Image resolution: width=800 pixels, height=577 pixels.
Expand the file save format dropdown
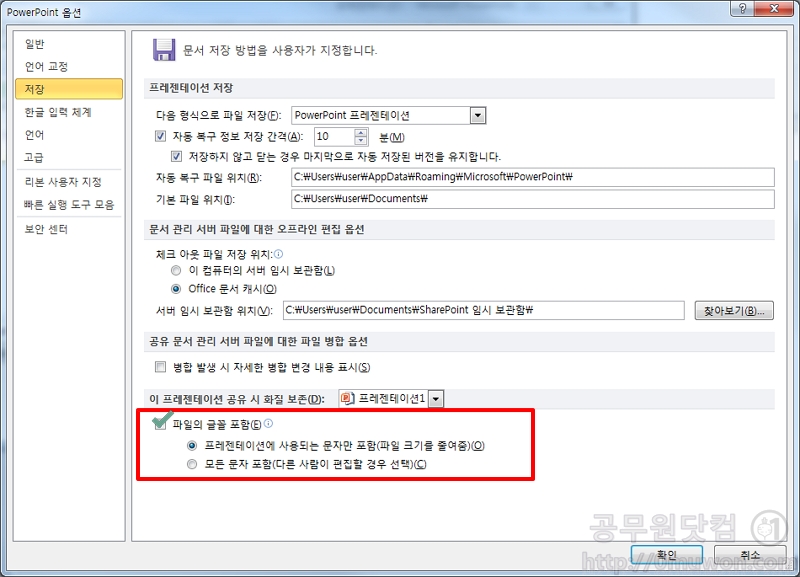(478, 116)
